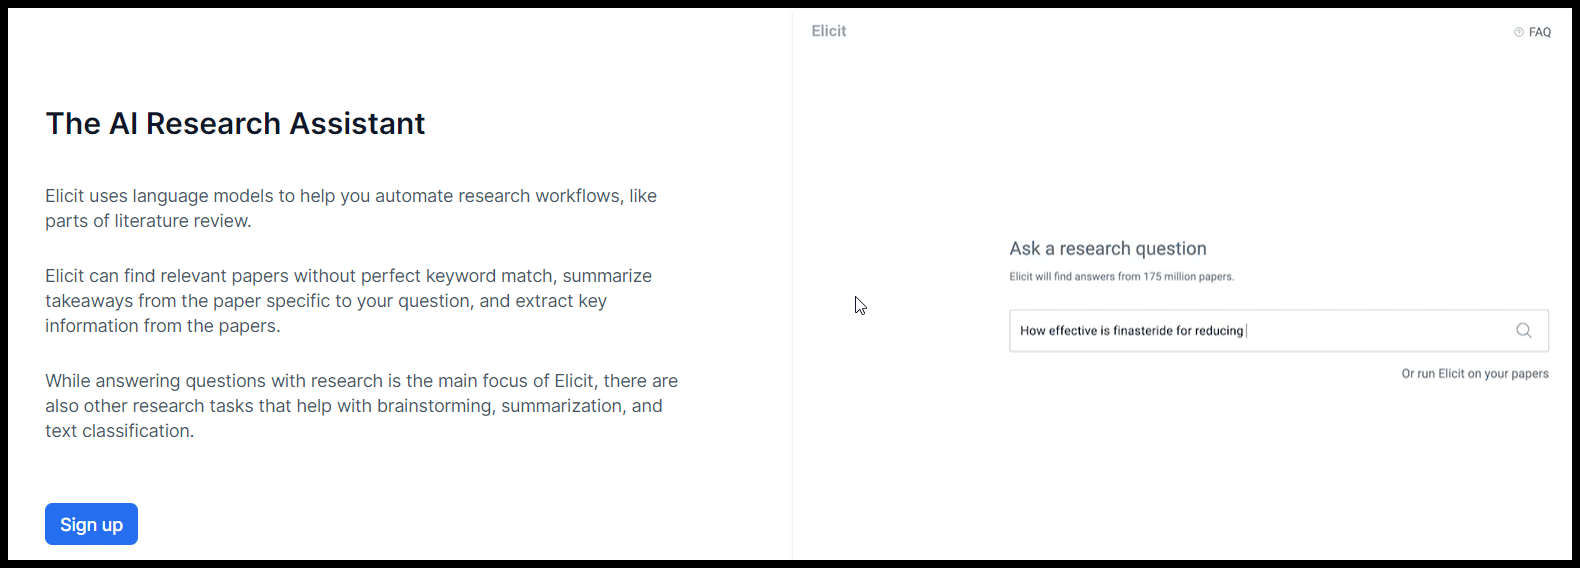
Task: Click 'The AI Research Assistant' heading
Action: pos(235,123)
